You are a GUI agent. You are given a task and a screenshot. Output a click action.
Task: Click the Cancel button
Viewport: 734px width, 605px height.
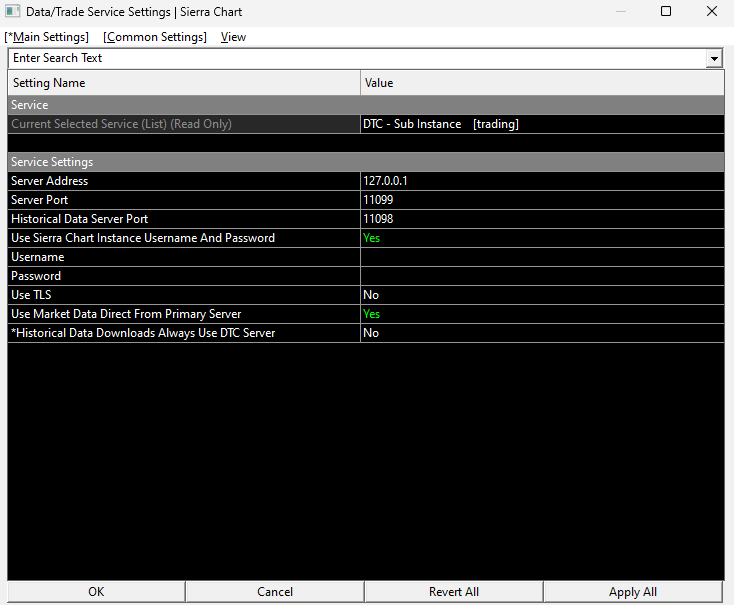(x=275, y=592)
